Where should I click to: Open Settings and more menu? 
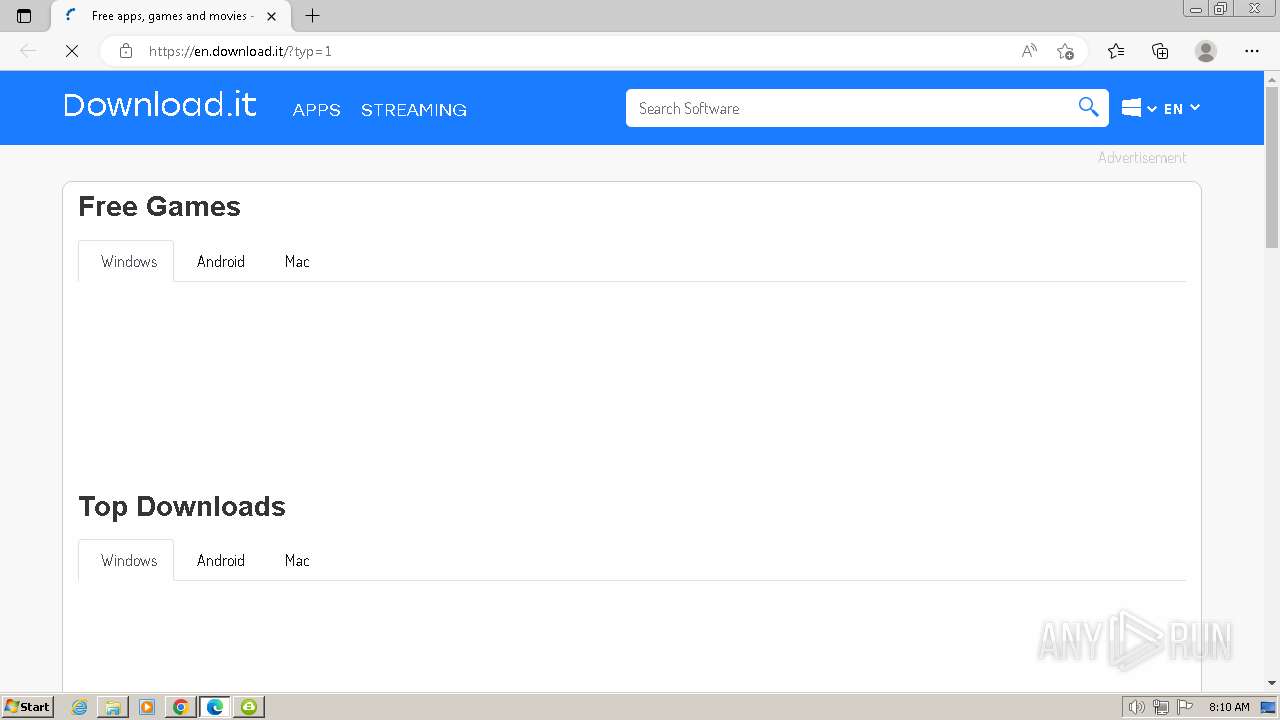(1252, 51)
